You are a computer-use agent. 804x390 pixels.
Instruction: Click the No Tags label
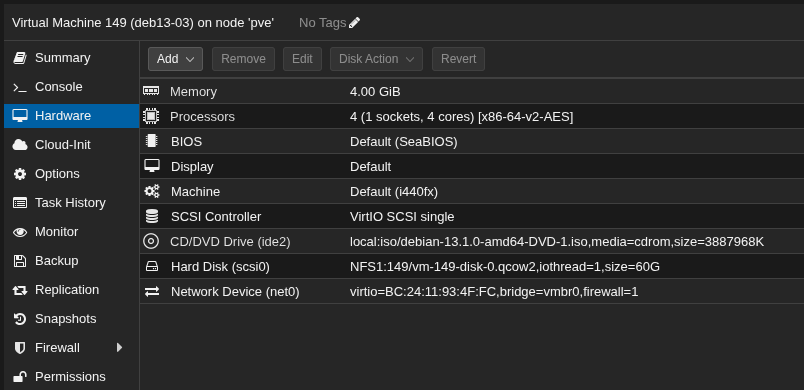[x=323, y=23]
